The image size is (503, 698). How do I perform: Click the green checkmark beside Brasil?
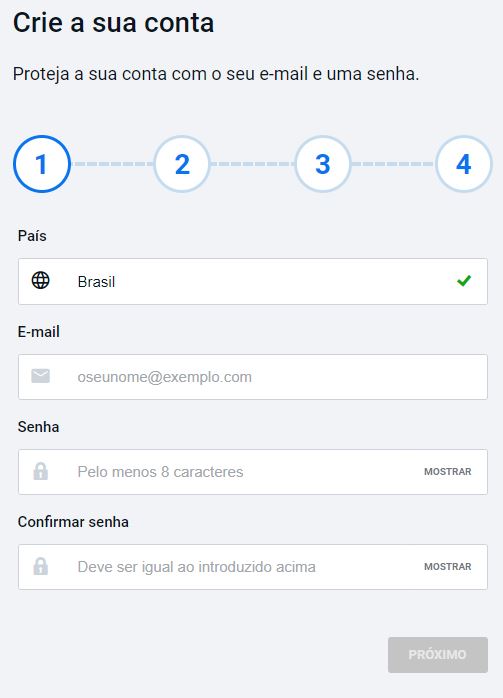click(464, 281)
